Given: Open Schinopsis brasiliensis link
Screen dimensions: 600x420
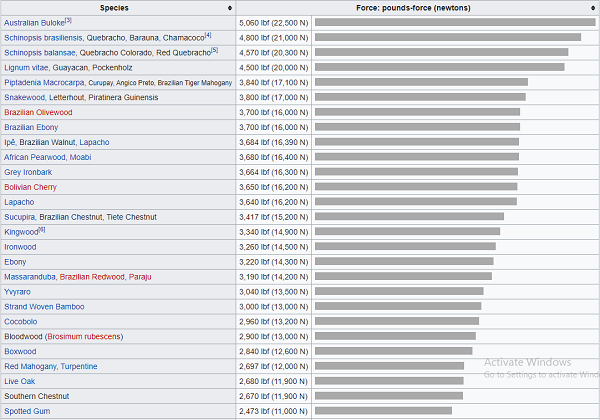Looking at the screenshot, I should (x=43, y=38).
